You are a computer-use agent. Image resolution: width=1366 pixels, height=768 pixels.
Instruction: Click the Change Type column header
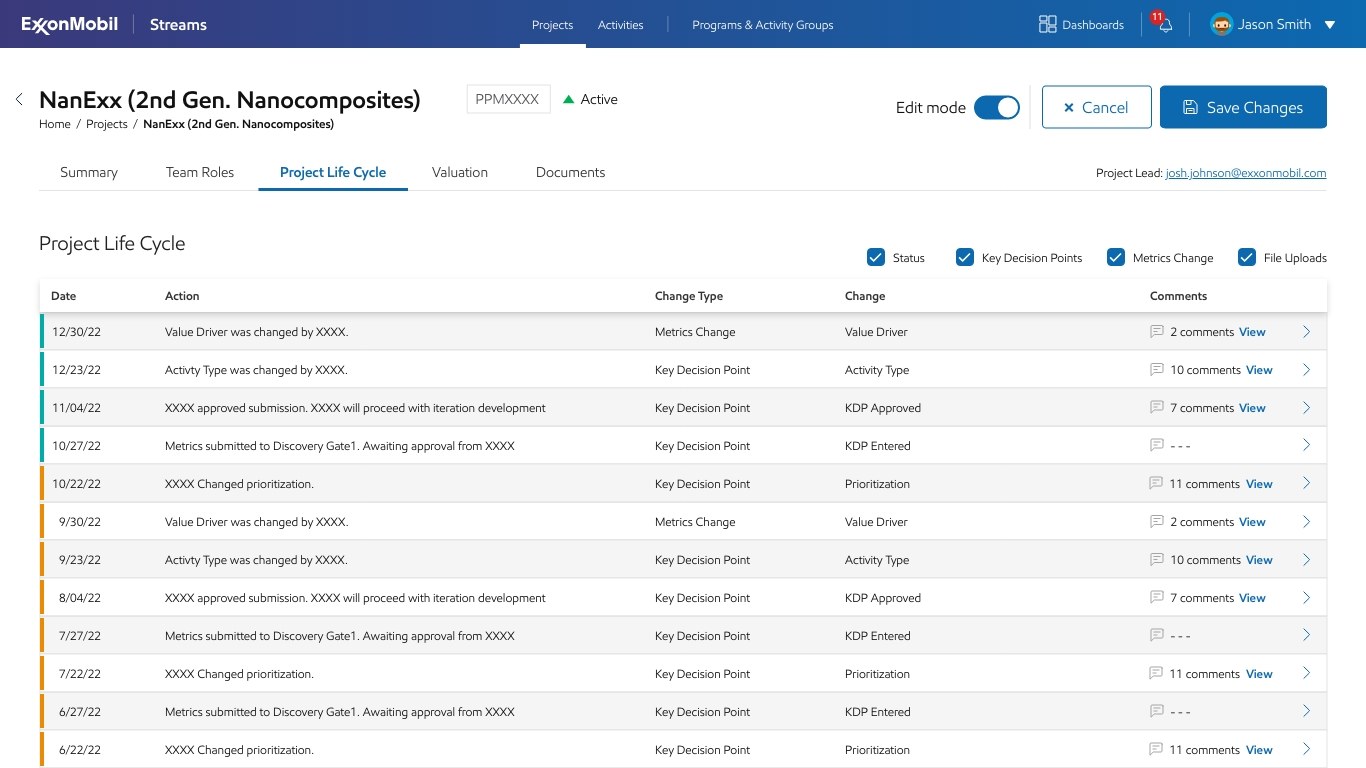pos(689,296)
